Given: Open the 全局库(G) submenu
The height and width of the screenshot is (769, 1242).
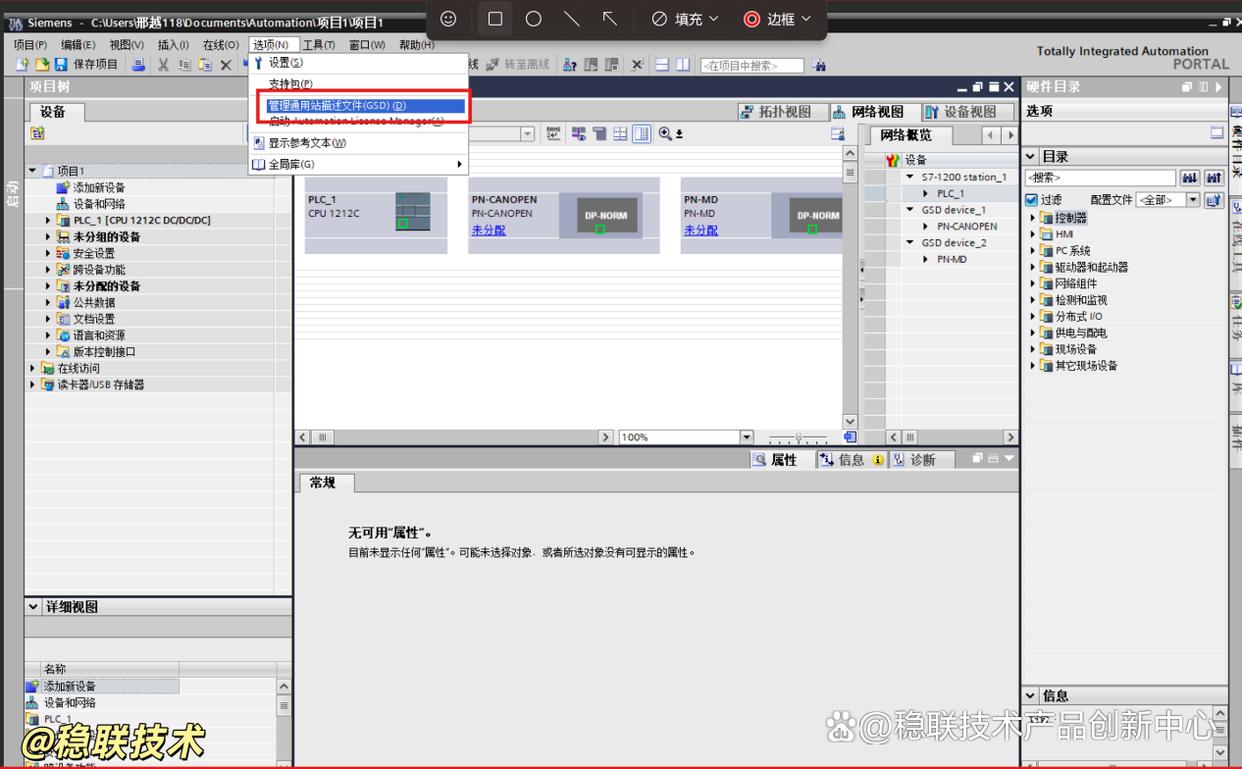Looking at the screenshot, I should (x=358, y=164).
